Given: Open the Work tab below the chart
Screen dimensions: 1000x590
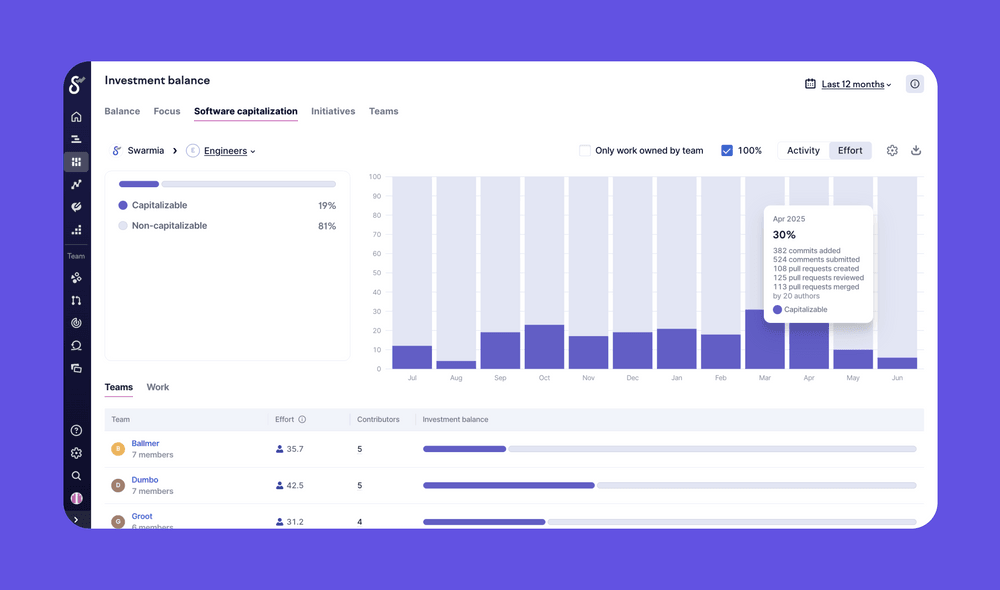Looking at the screenshot, I should pos(157,387).
